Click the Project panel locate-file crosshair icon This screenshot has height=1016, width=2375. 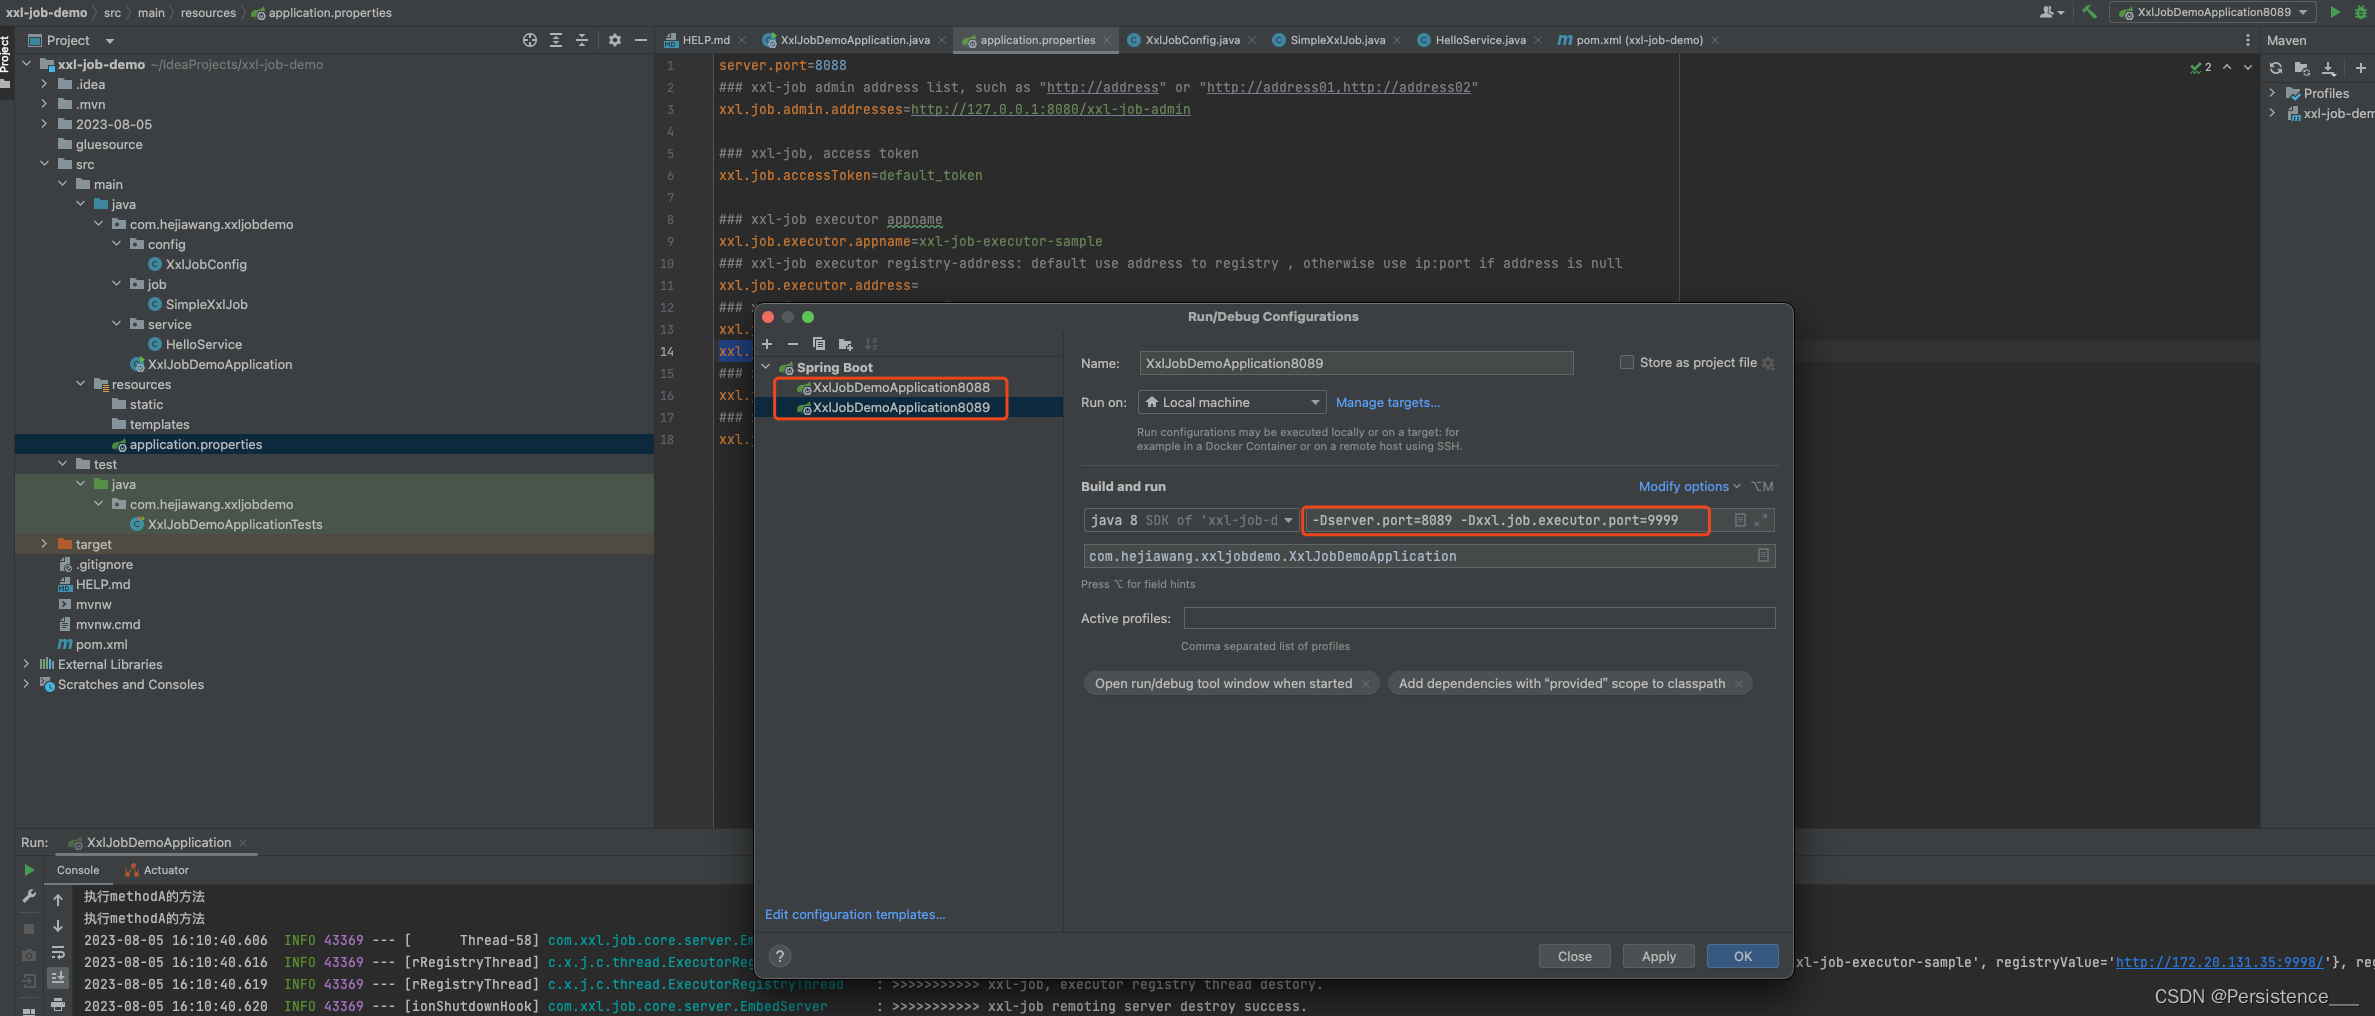[x=530, y=40]
